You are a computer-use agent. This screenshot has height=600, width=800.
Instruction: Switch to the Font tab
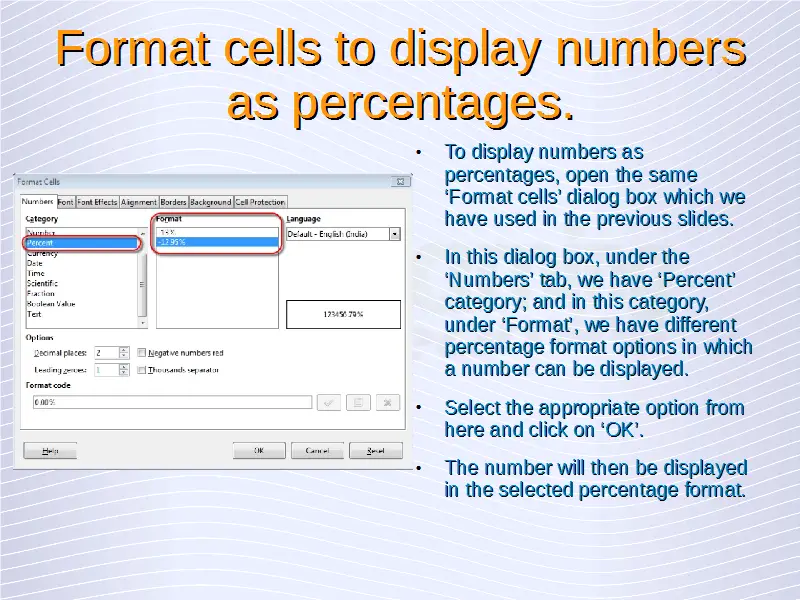(65, 202)
